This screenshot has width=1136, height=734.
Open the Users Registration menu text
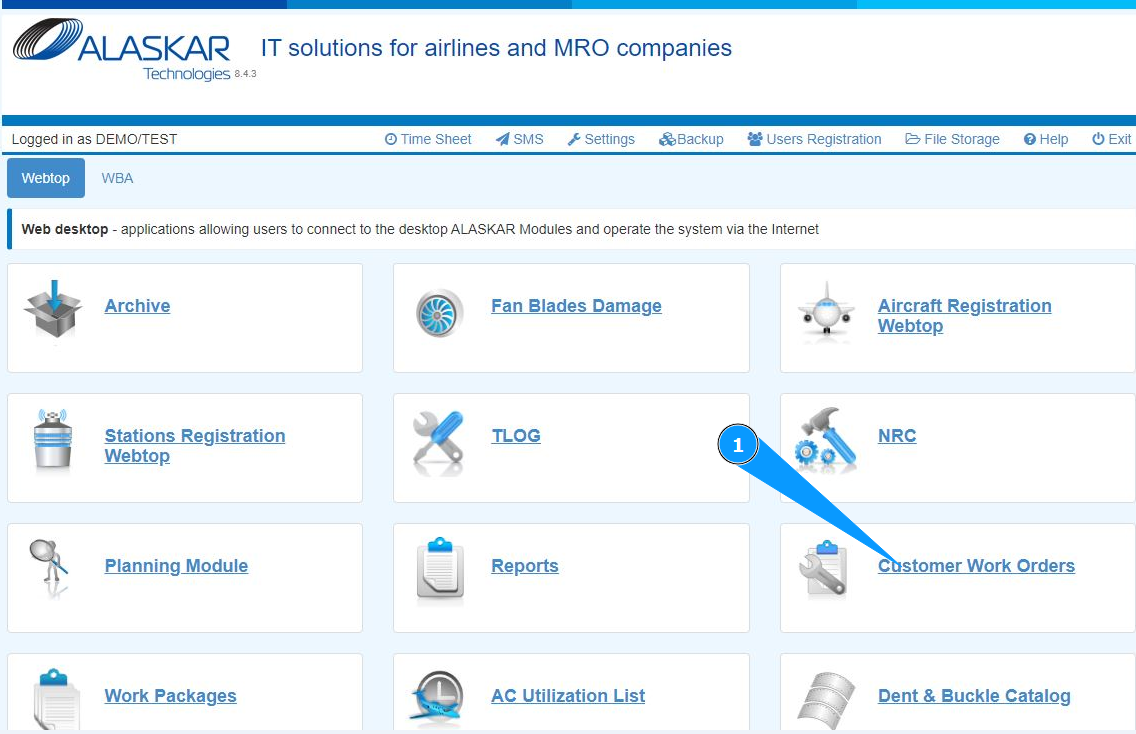(x=824, y=139)
